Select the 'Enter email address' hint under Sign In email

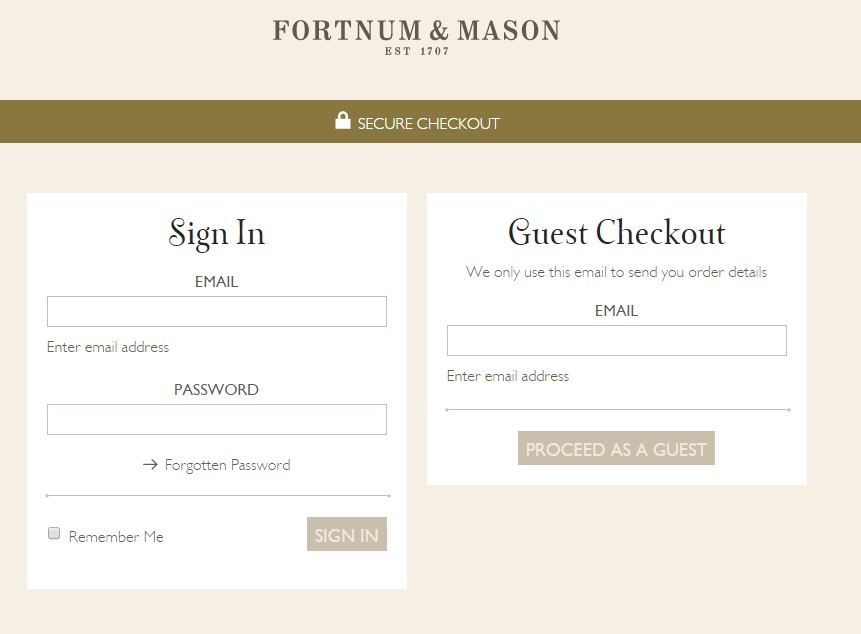[108, 347]
